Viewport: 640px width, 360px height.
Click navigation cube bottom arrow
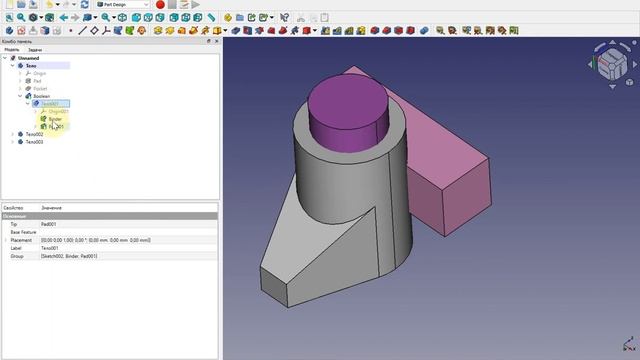[x=613, y=87]
